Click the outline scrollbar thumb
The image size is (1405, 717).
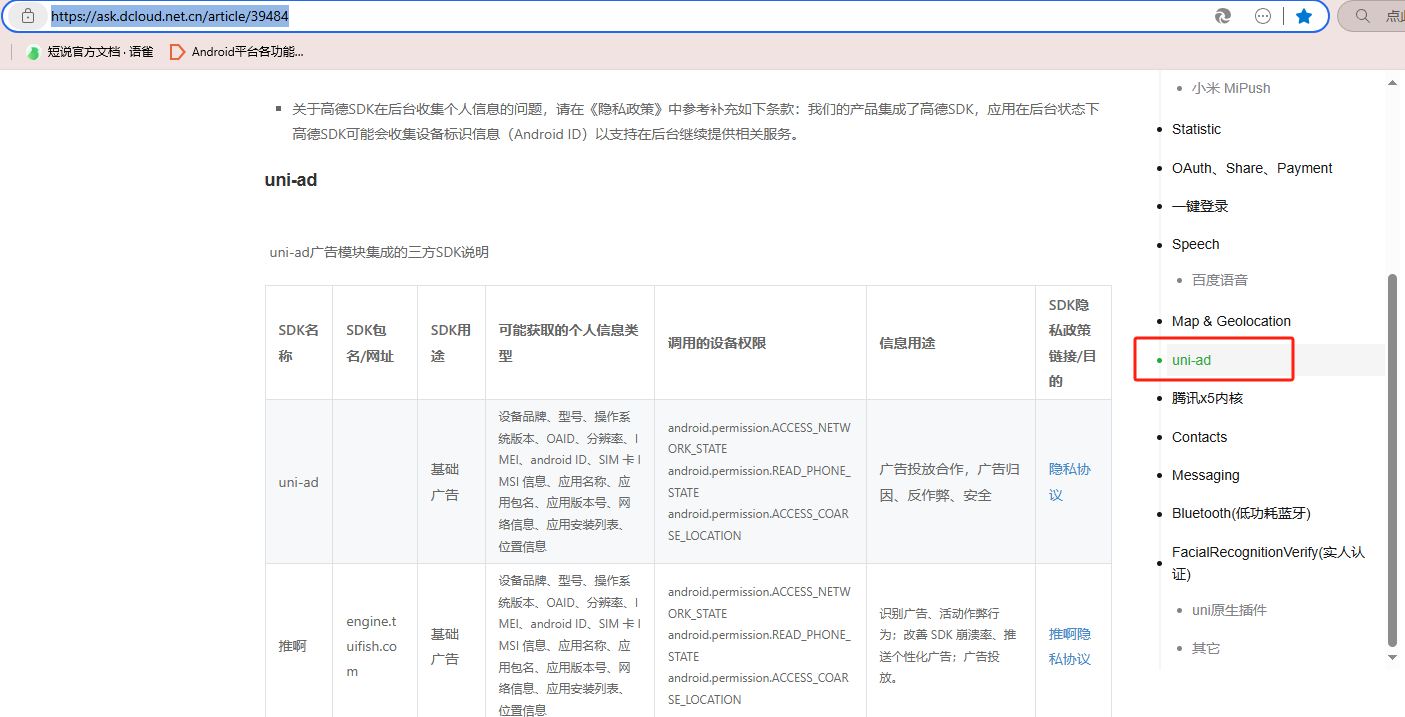coord(1392,459)
